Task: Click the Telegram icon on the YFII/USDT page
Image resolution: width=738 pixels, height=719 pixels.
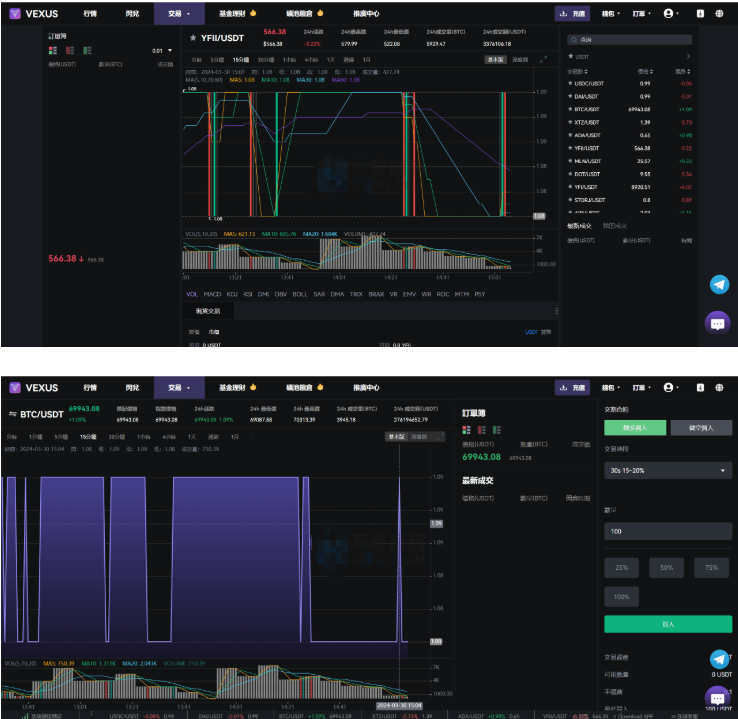Action: point(719,285)
